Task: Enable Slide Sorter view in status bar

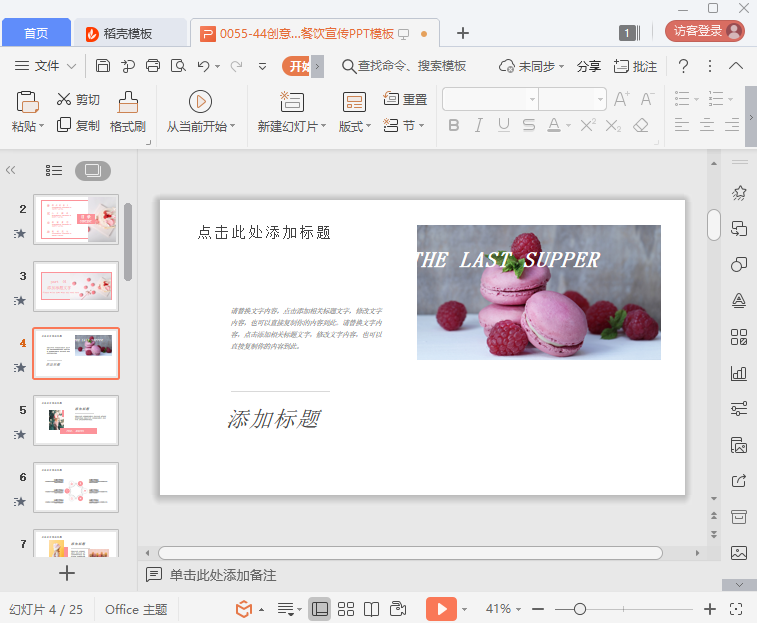Action: (x=346, y=609)
